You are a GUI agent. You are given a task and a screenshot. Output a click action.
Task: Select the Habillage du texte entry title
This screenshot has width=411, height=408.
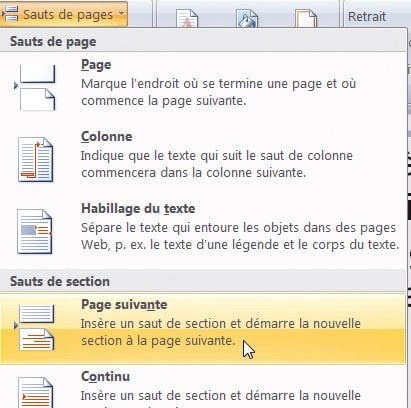138,208
